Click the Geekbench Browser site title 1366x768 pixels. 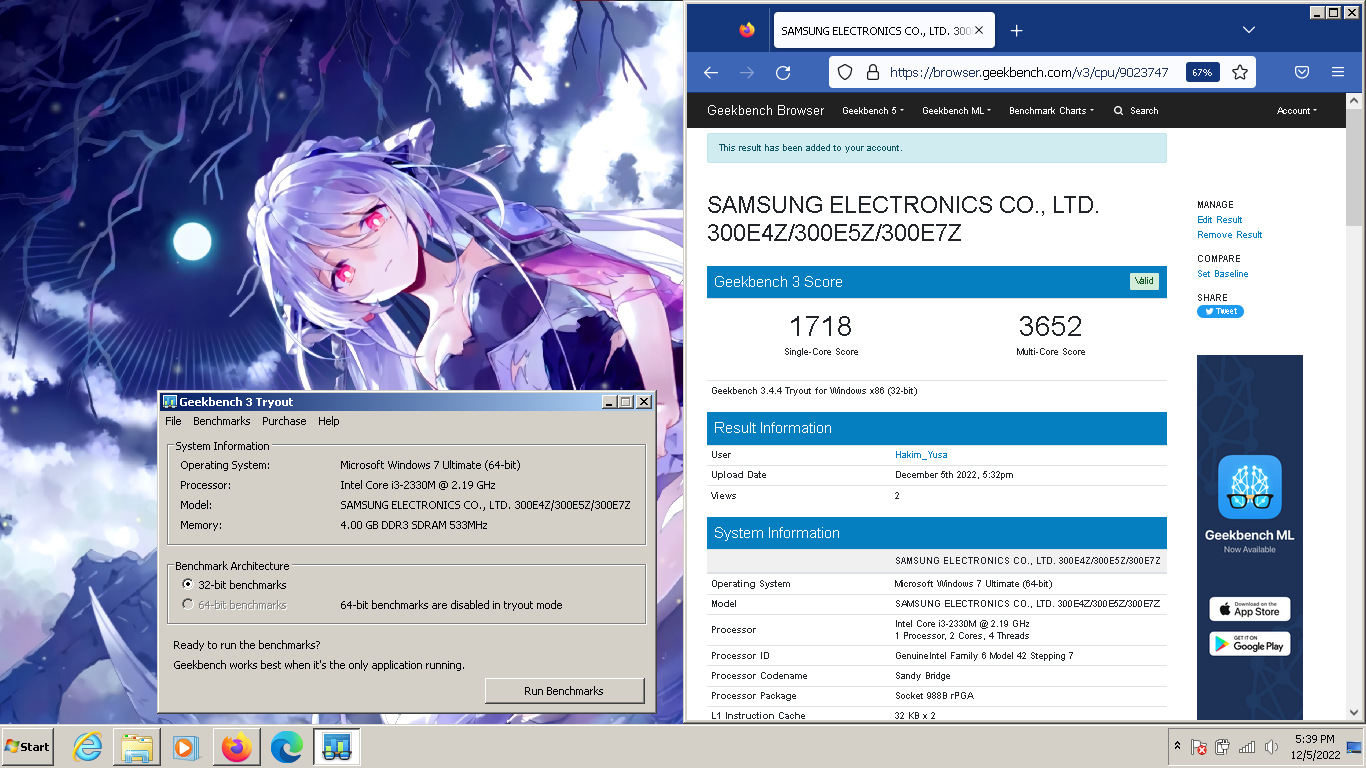[x=766, y=111]
